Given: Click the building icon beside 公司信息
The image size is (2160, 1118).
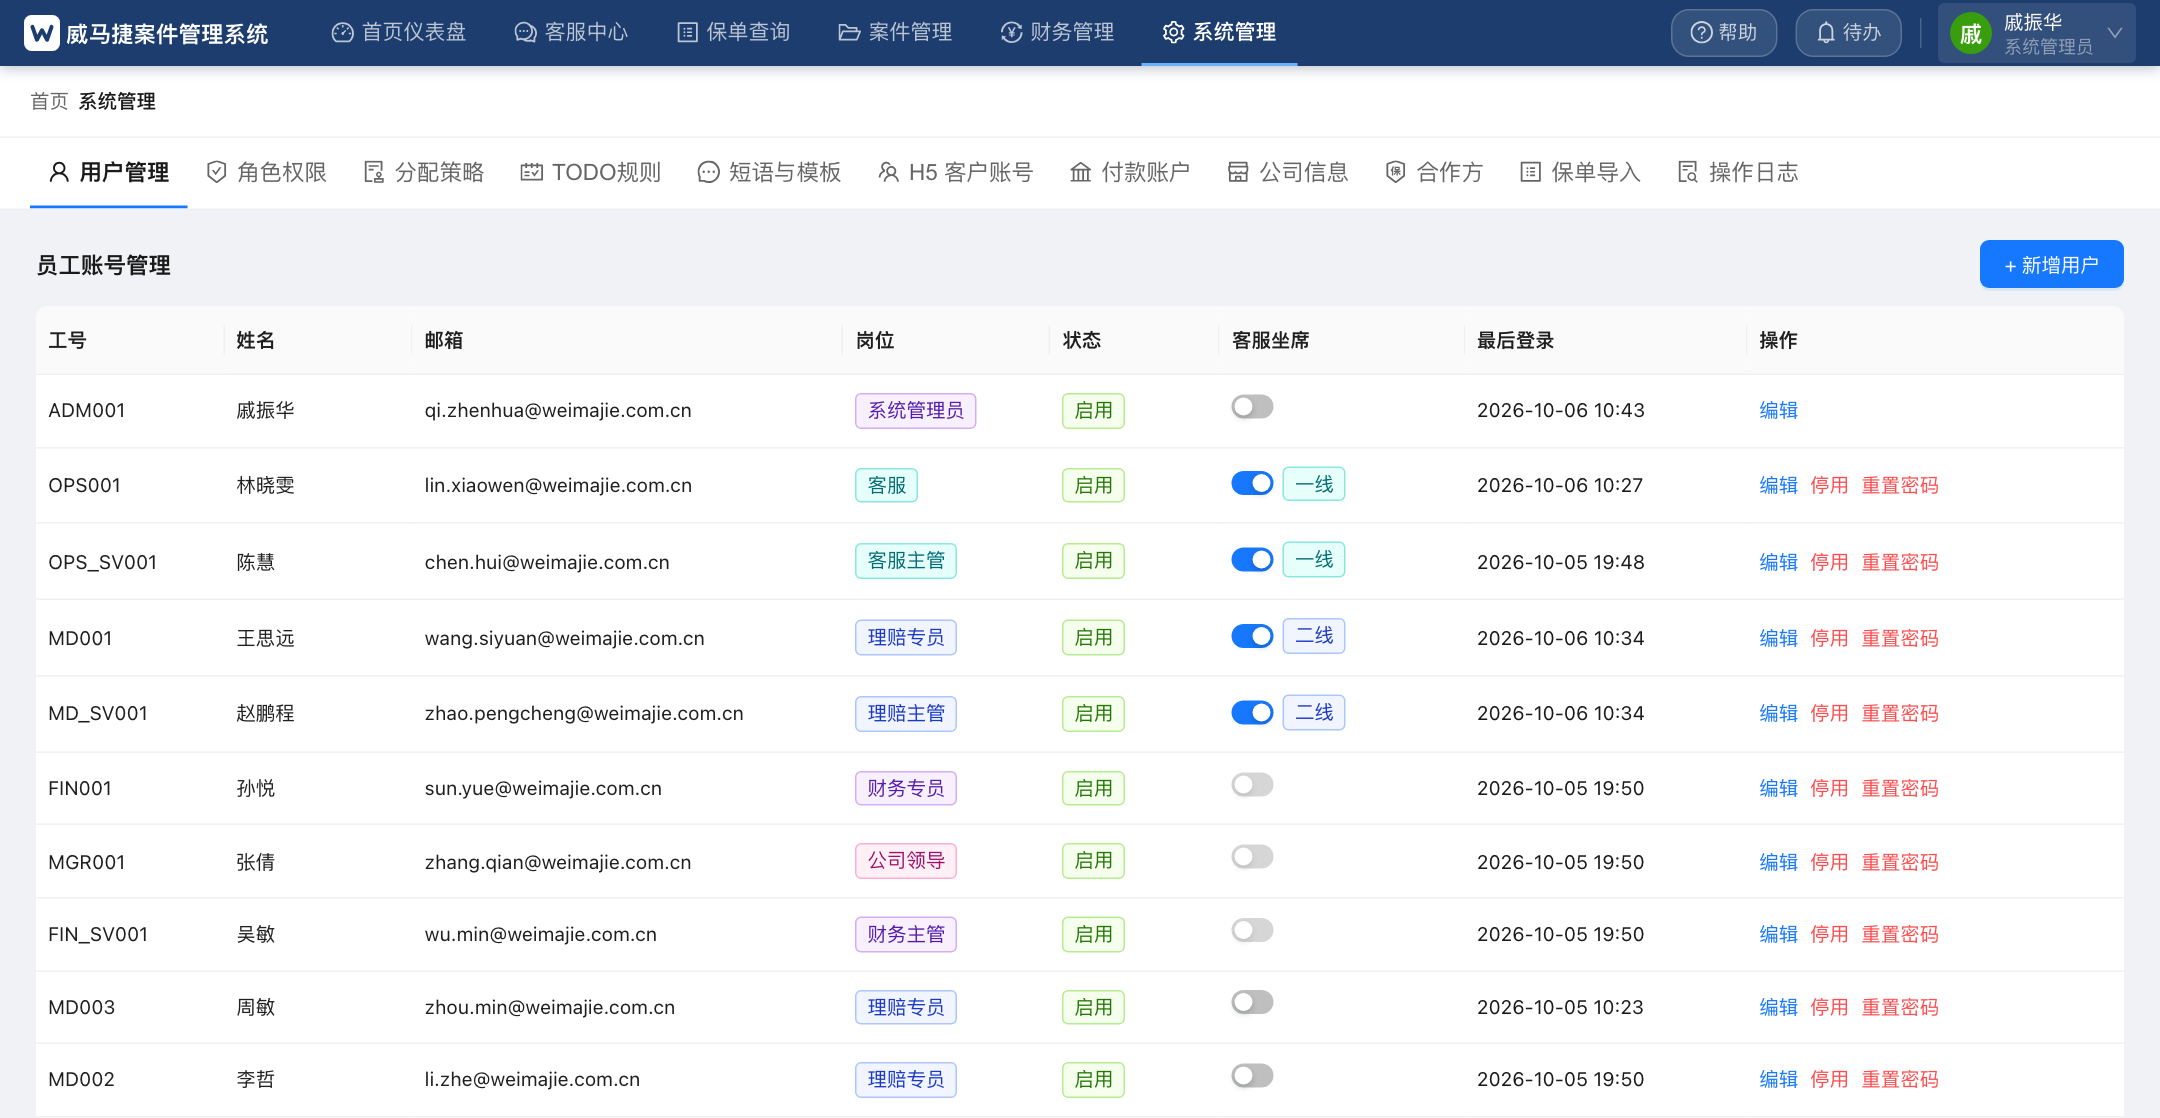Looking at the screenshot, I should [x=1238, y=172].
